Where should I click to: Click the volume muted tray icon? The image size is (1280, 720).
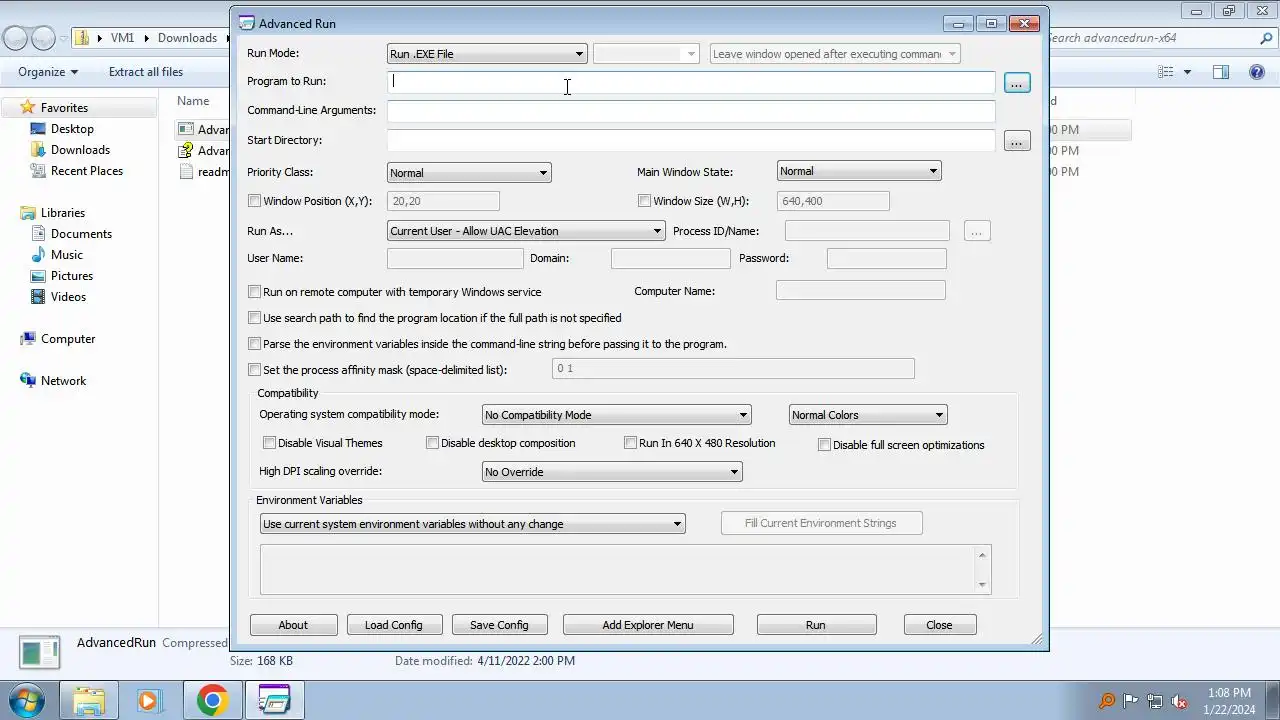pyautogui.click(x=1179, y=701)
